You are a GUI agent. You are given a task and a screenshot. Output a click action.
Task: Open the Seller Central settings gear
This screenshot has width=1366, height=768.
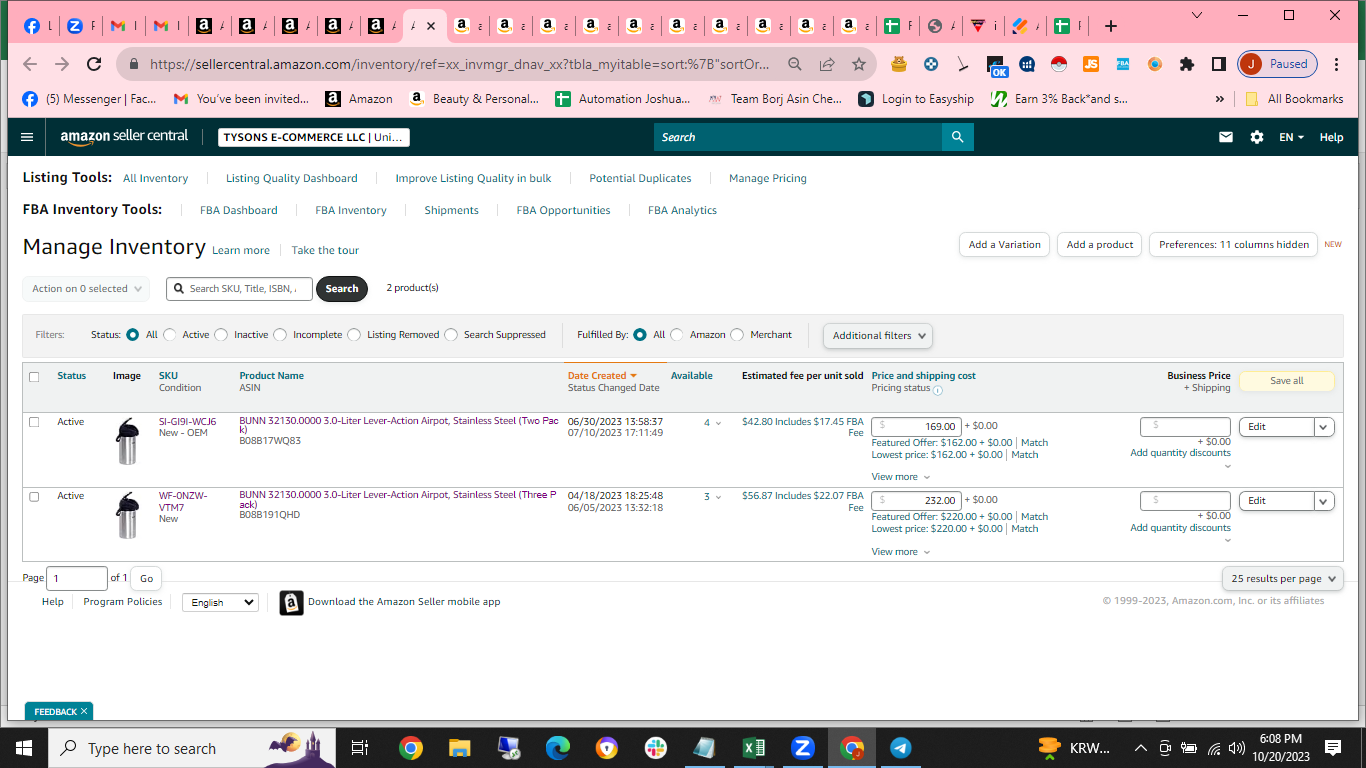1257,137
